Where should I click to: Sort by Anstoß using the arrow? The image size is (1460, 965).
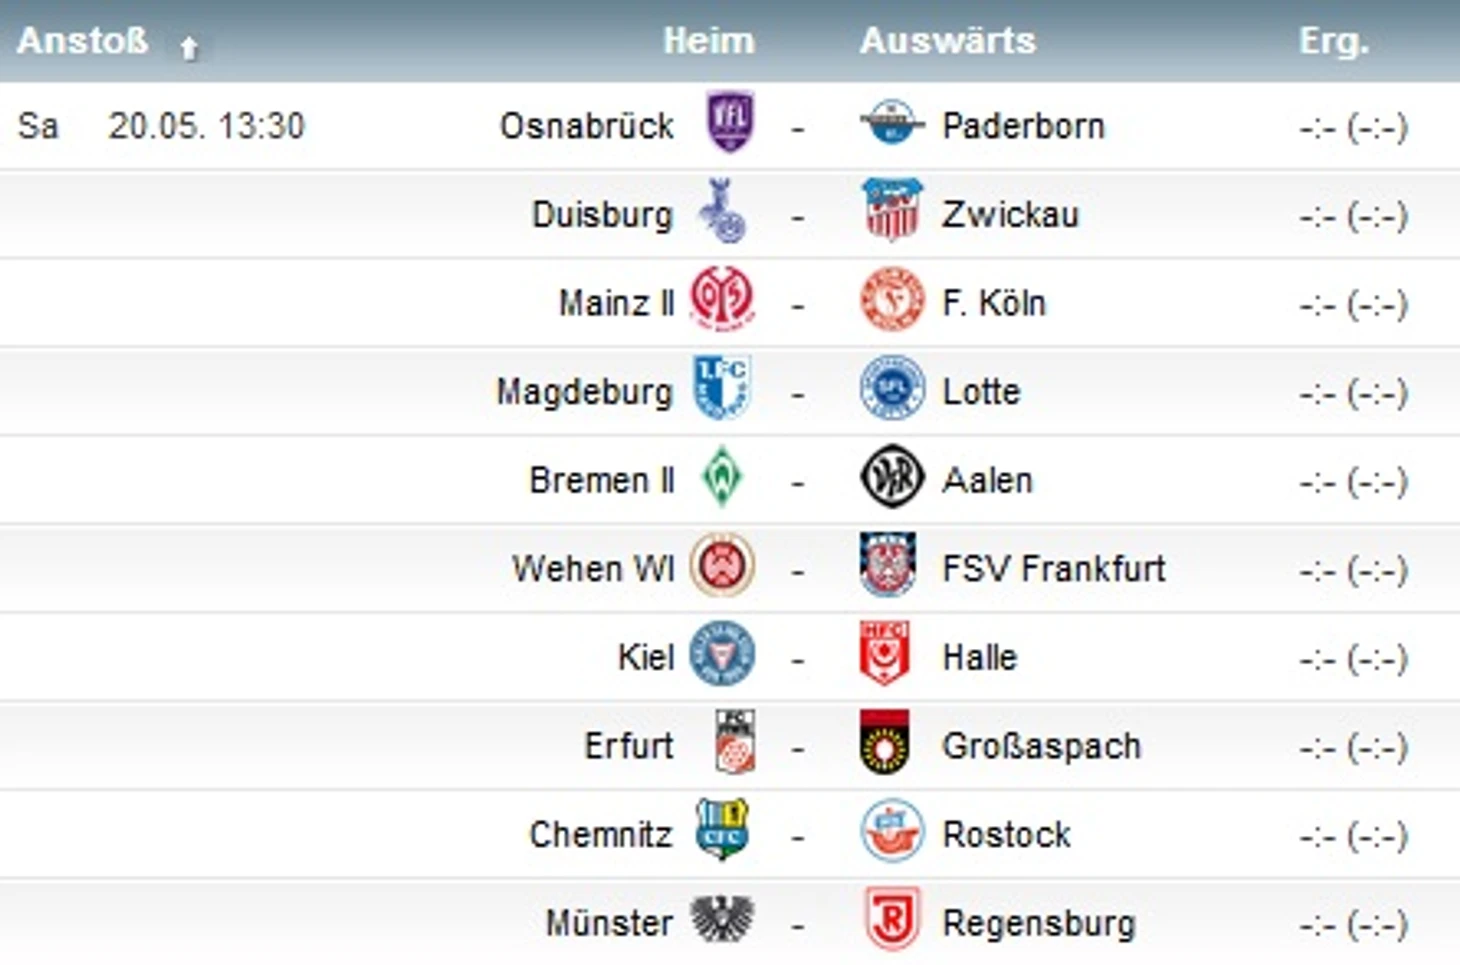coord(188,46)
